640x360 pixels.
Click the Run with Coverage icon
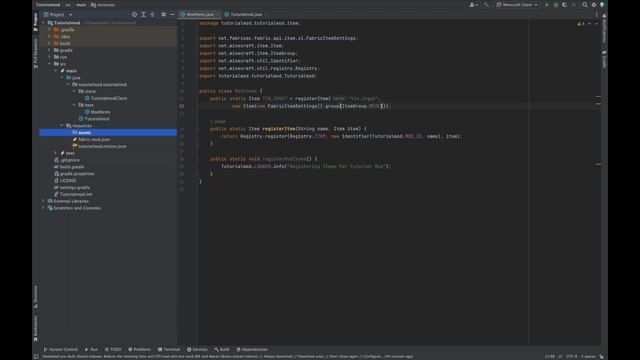pos(564,5)
